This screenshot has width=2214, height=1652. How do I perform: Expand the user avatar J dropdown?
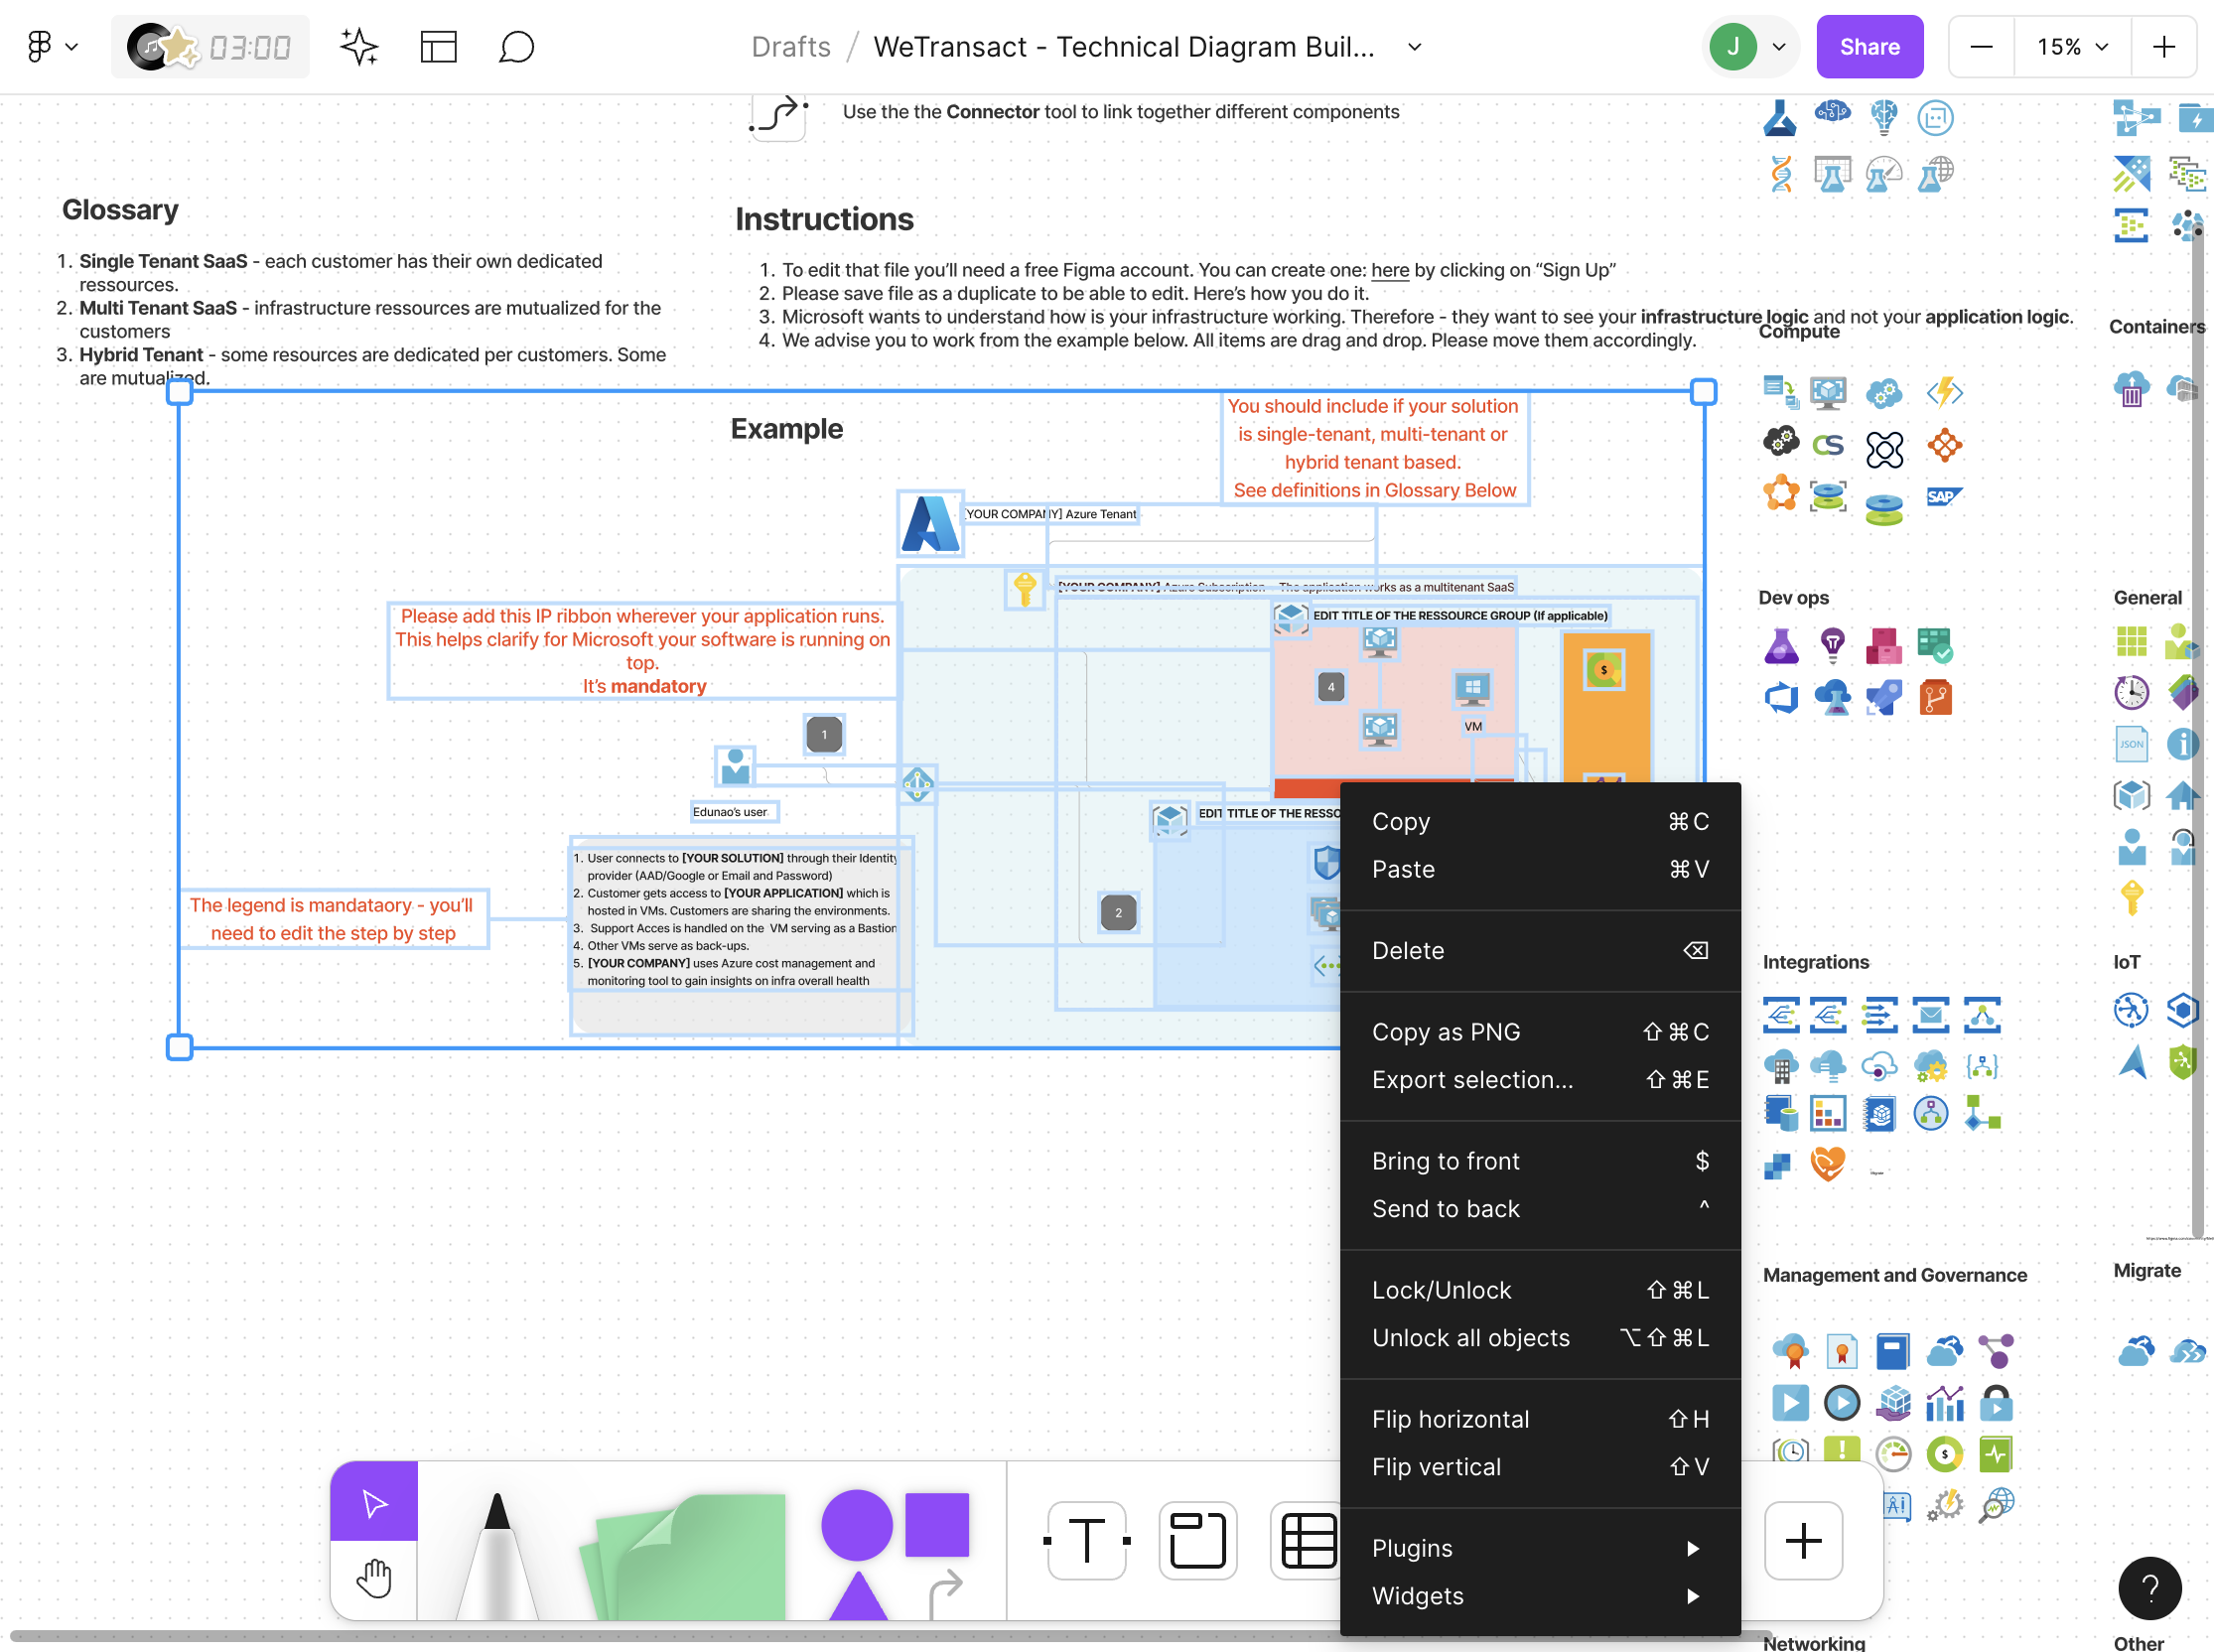[x=1778, y=46]
